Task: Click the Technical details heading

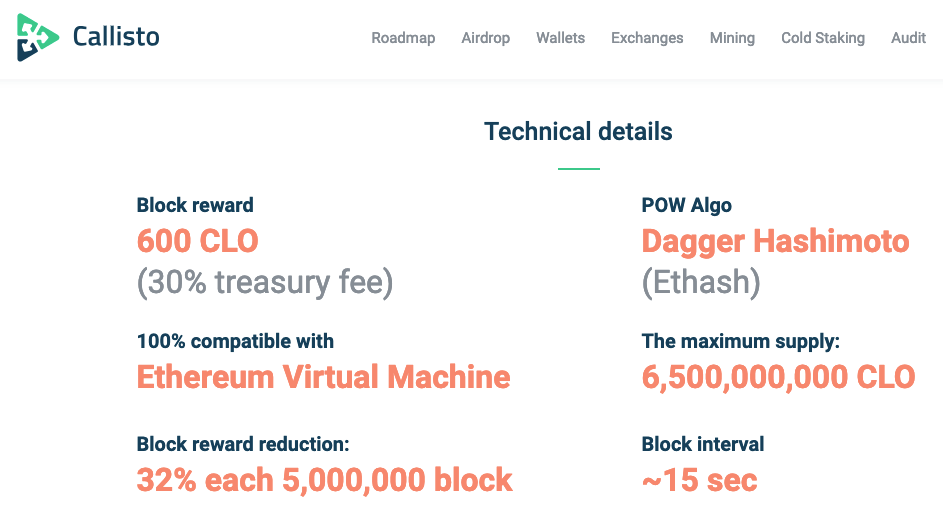Action: [578, 131]
